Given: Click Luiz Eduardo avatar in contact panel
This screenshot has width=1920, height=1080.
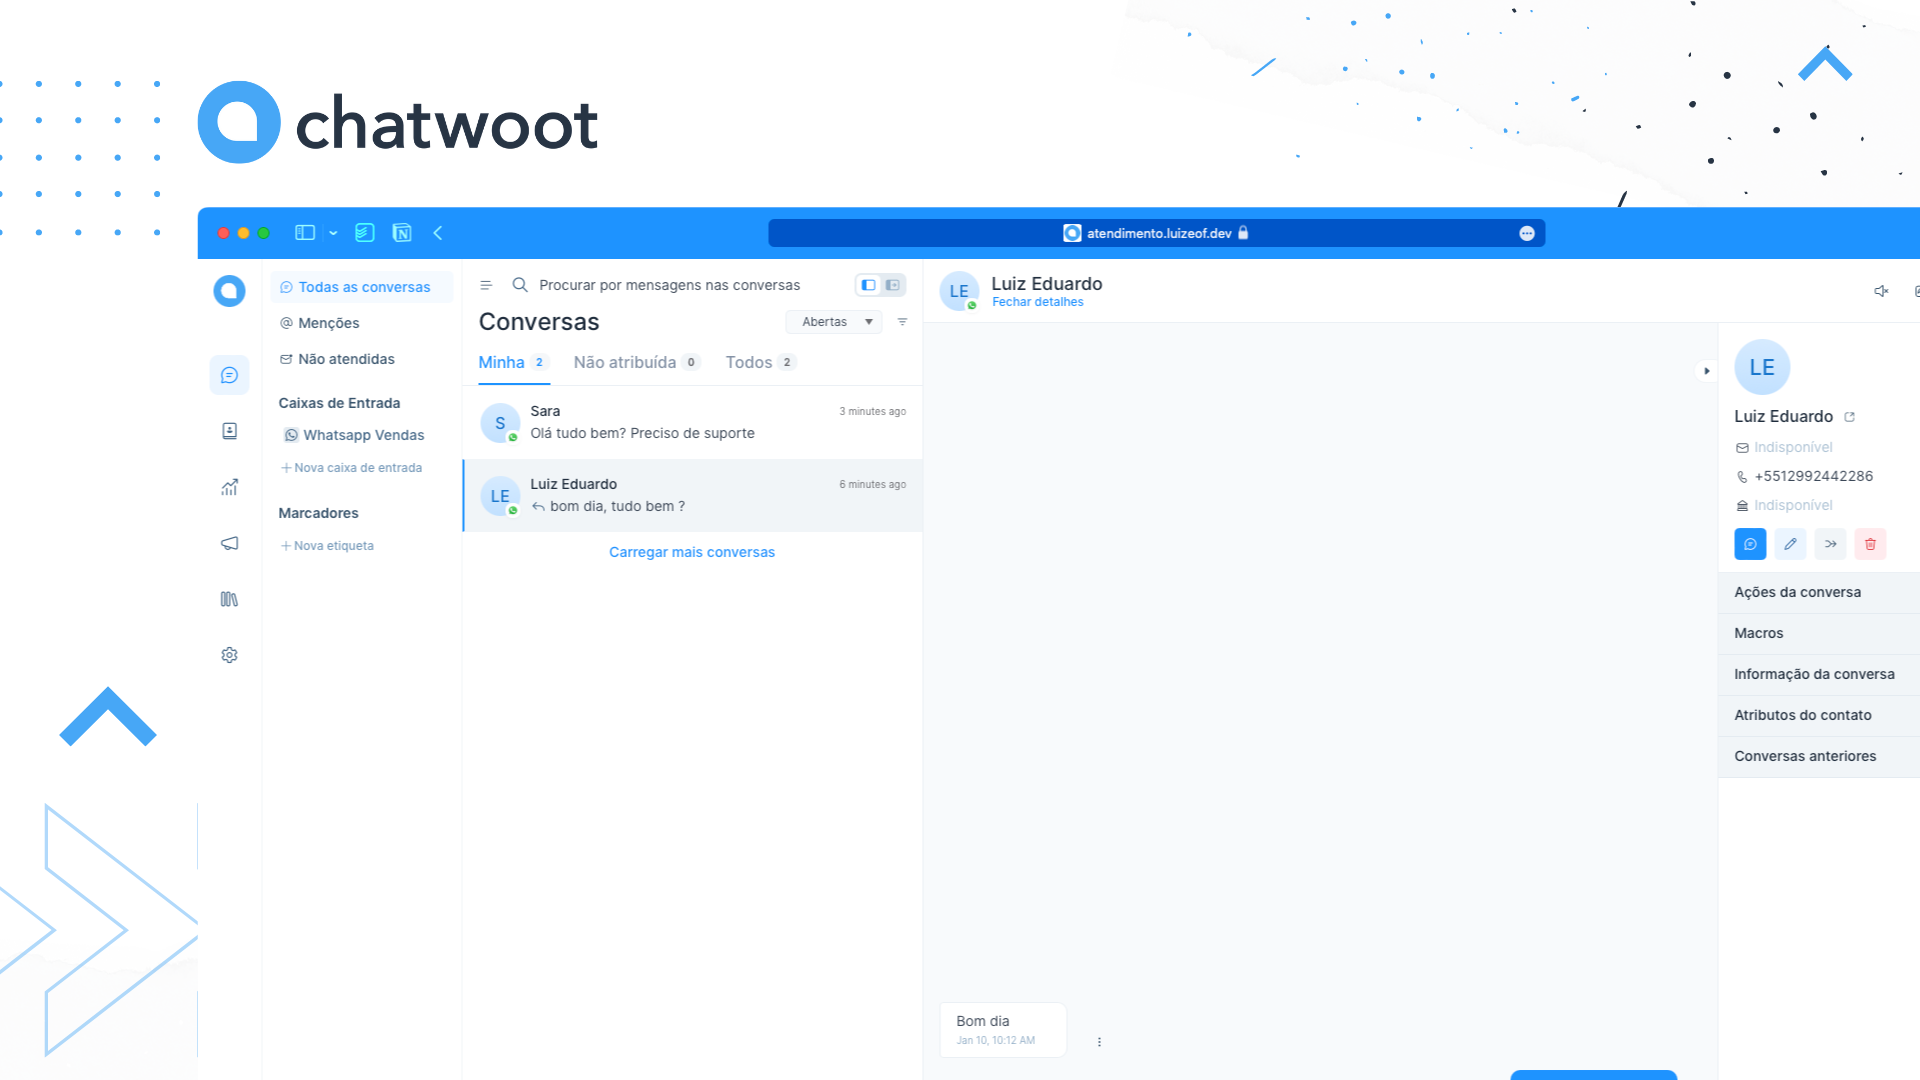Looking at the screenshot, I should [x=1762, y=367].
